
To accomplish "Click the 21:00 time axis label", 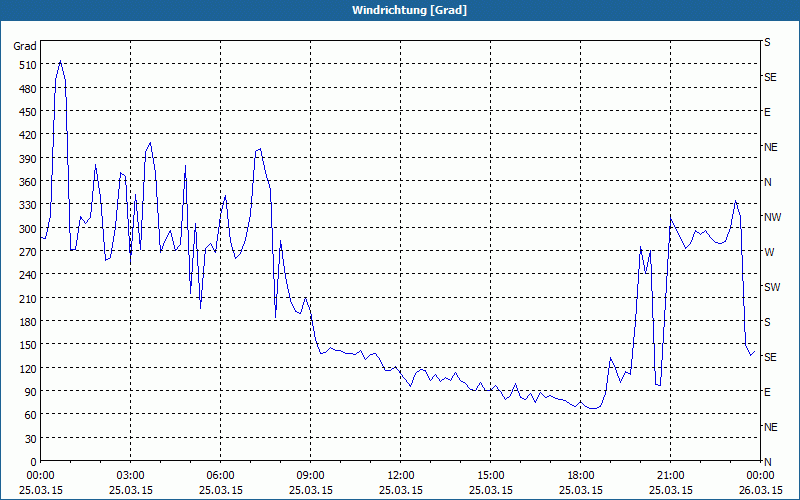I will tap(670, 476).
